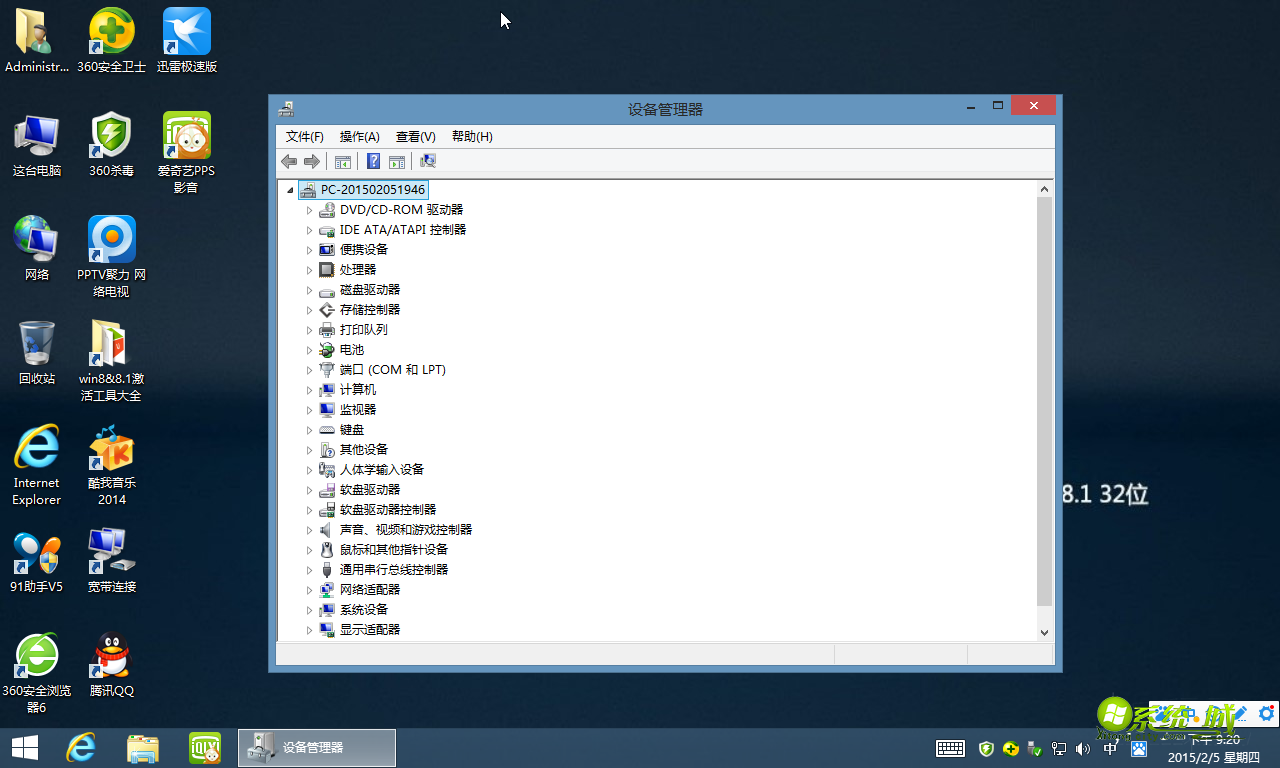Click the Windows Start button

coord(23,748)
